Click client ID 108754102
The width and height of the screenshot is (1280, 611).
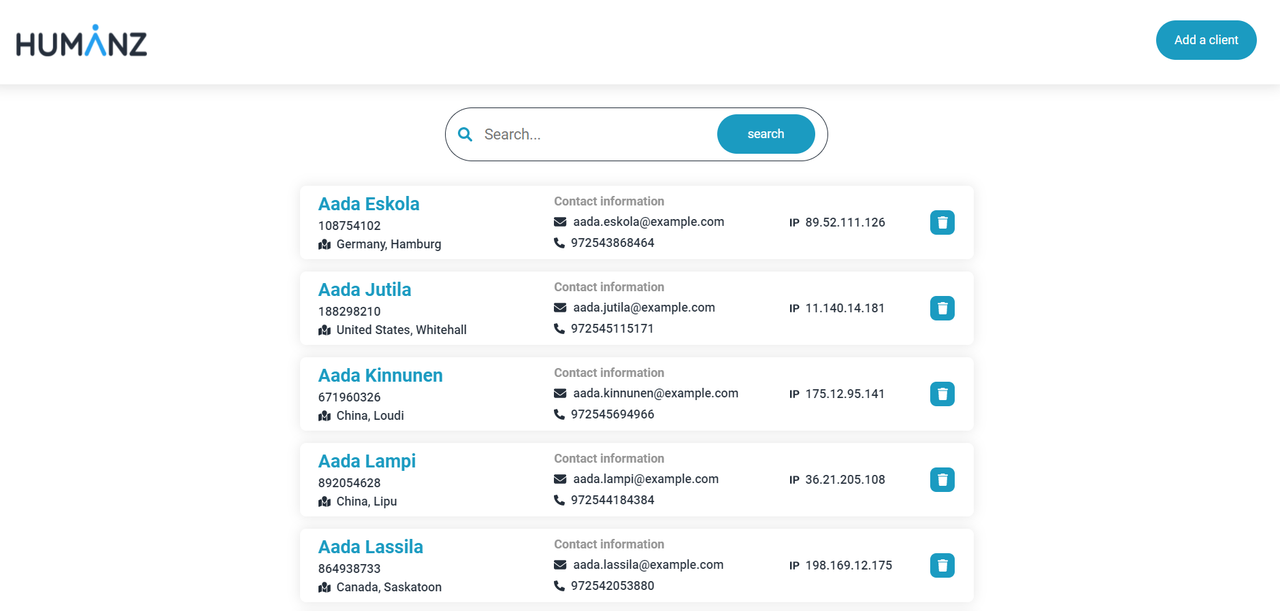(349, 226)
